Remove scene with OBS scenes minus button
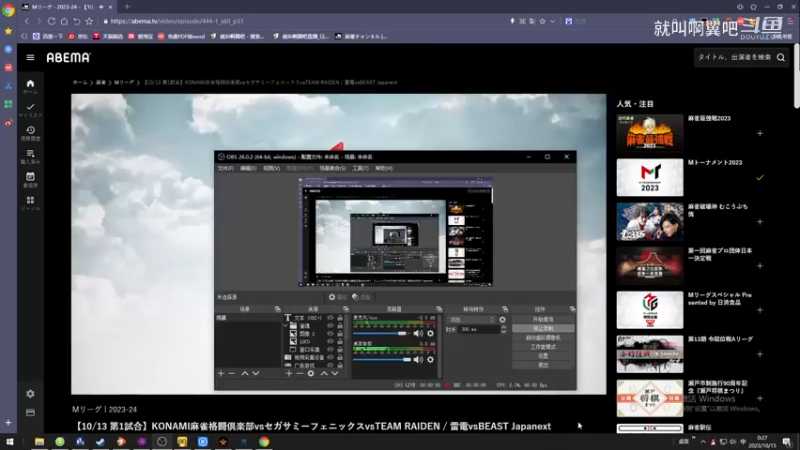 click(232, 373)
